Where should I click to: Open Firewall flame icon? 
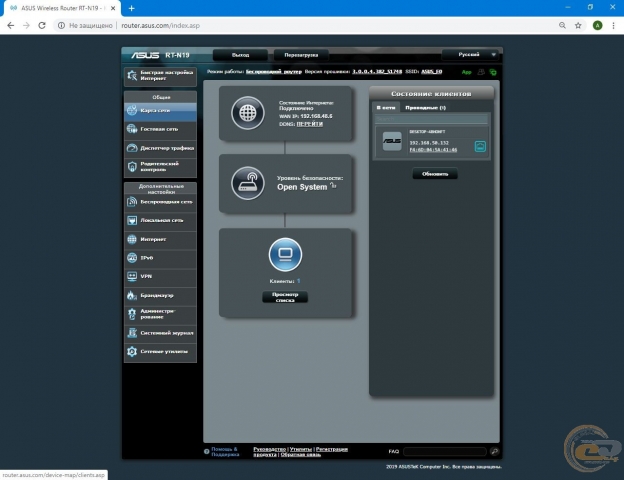(x=132, y=295)
